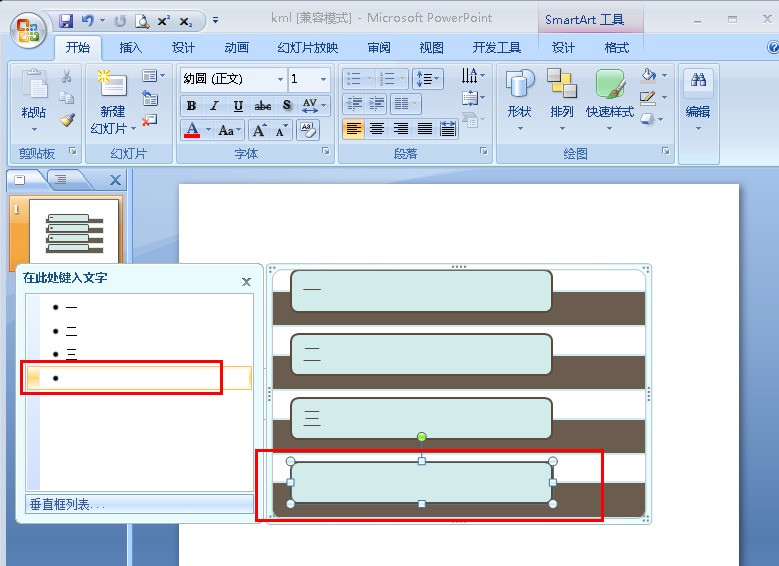Toggle Bold formatting

pyautogui.click(x=191, y=105)
